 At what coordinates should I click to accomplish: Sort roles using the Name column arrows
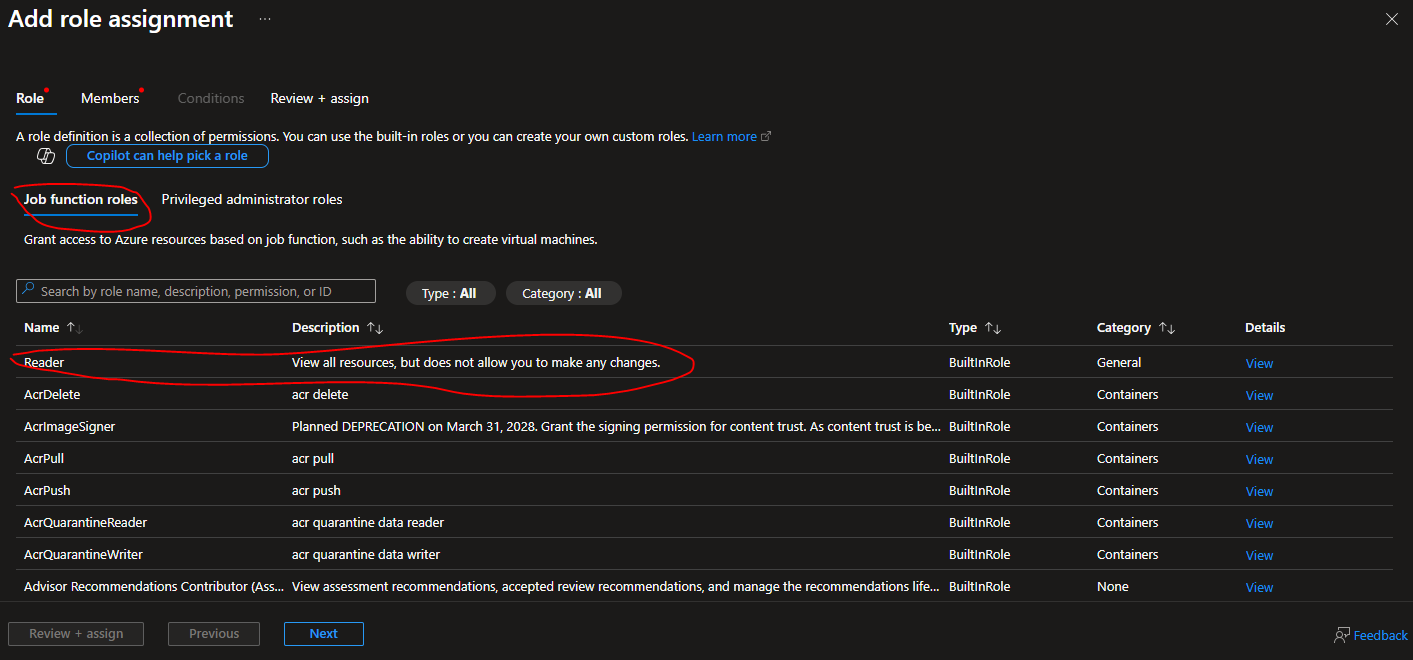coord(75,328)
